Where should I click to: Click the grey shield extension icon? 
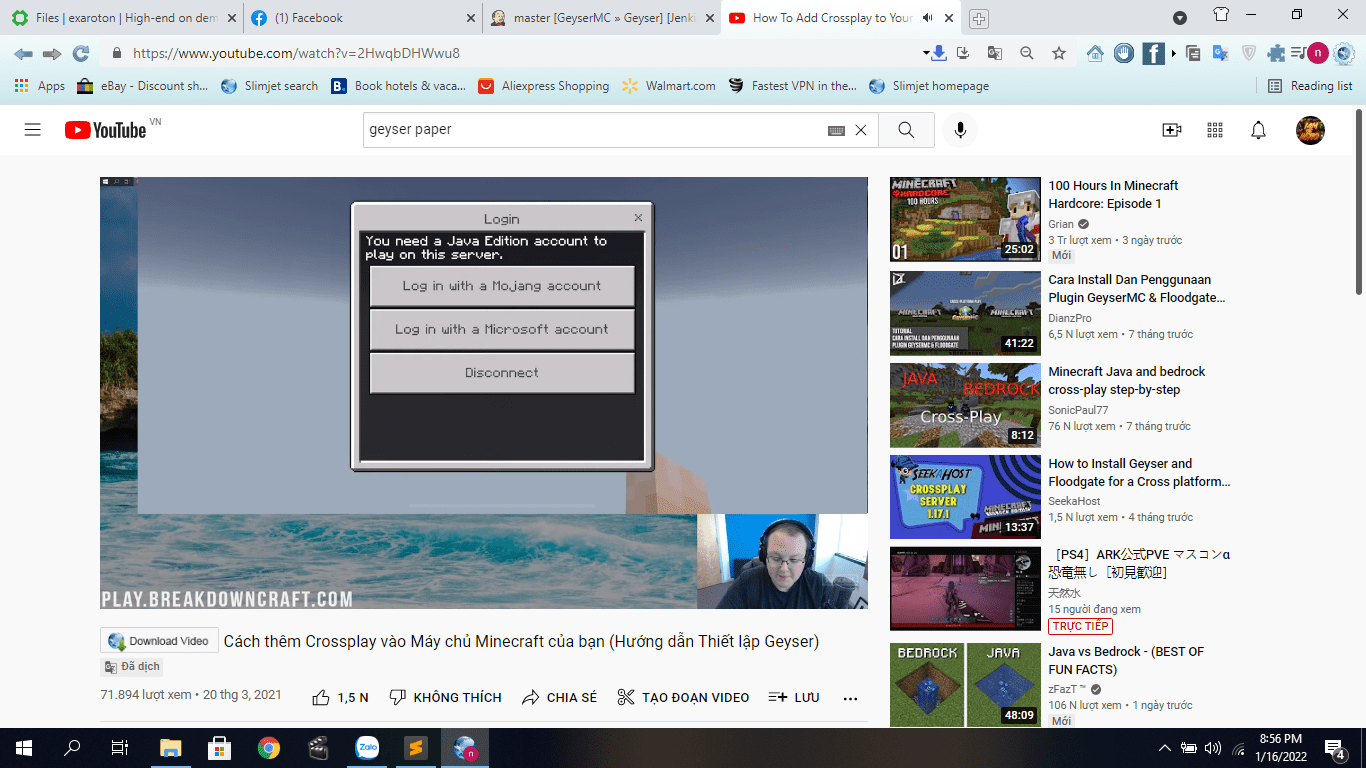click(1248, 53)
